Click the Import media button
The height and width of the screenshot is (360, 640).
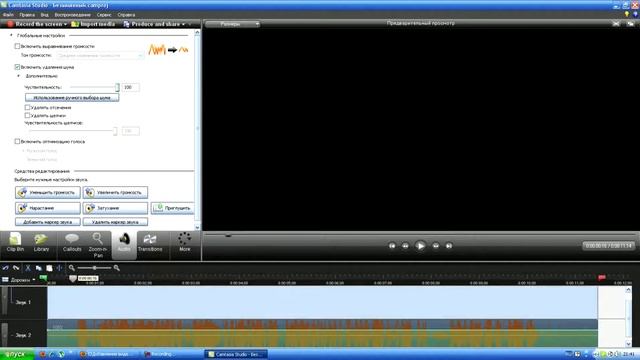(x=93, y=24)
